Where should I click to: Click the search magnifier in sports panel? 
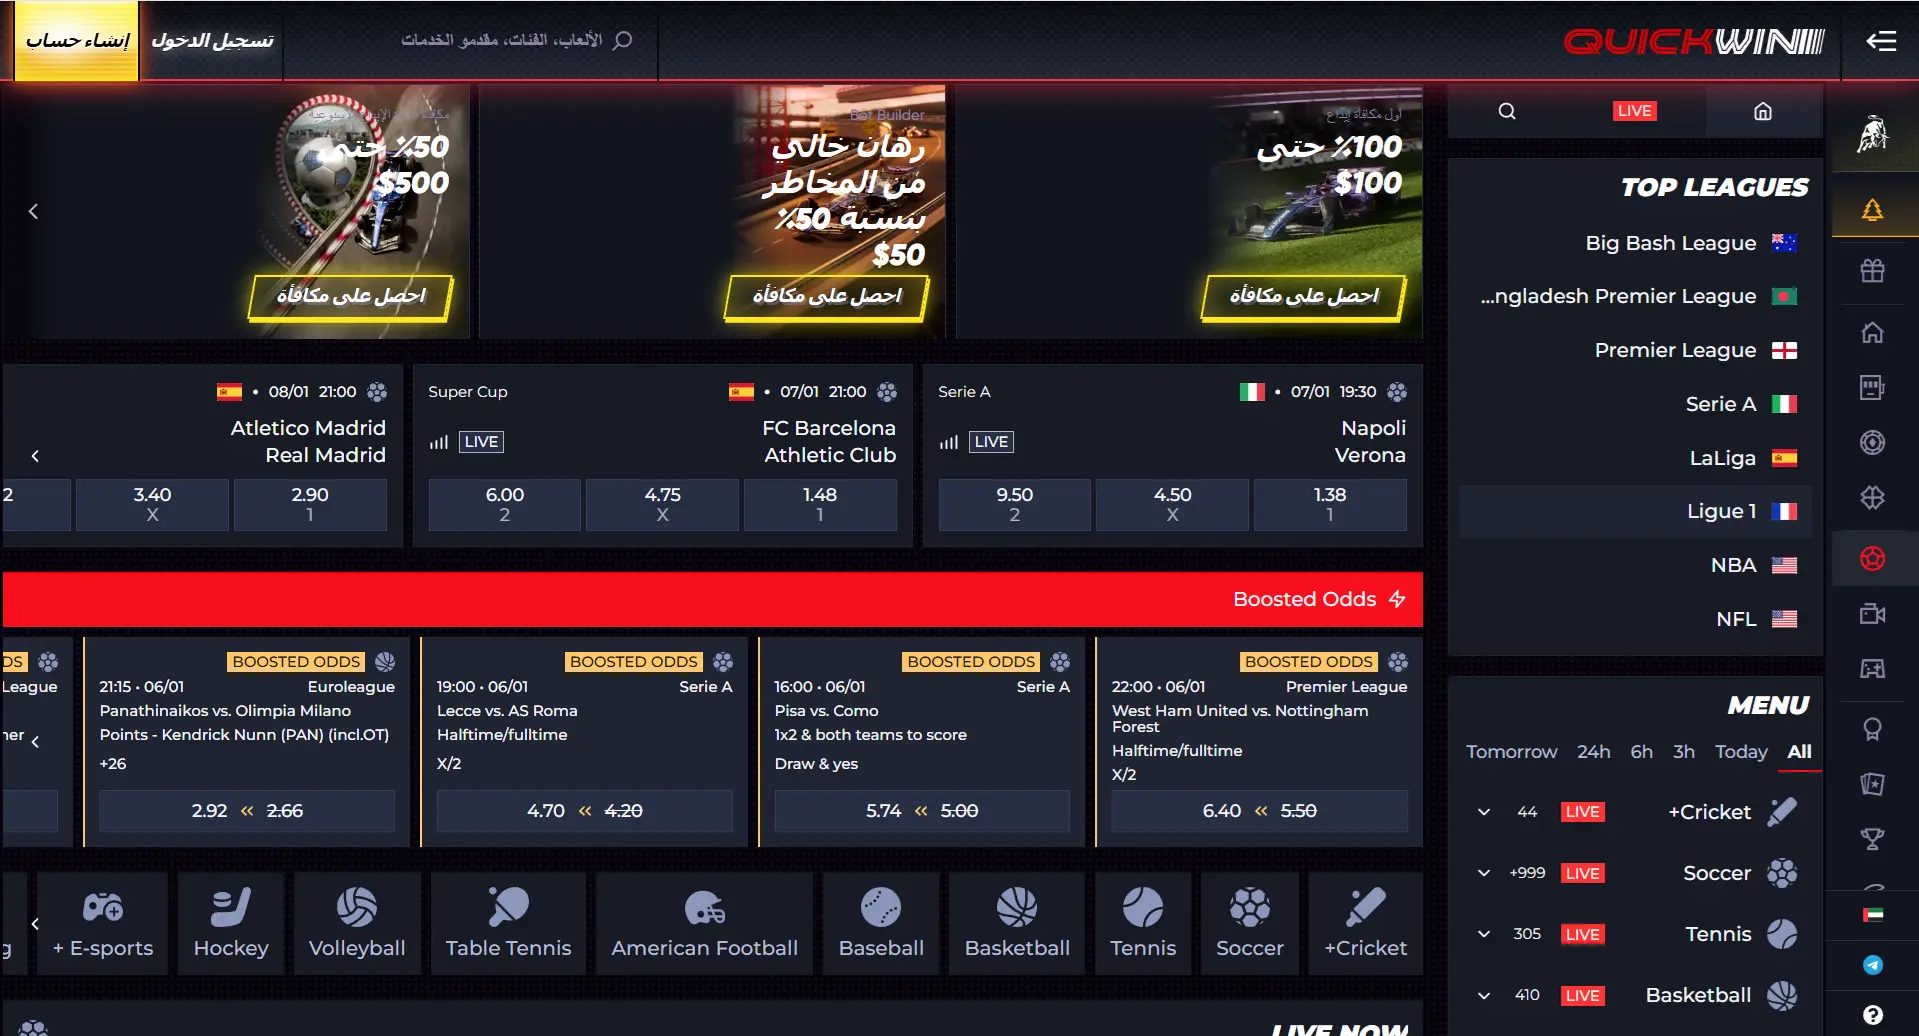(1507, 111)
